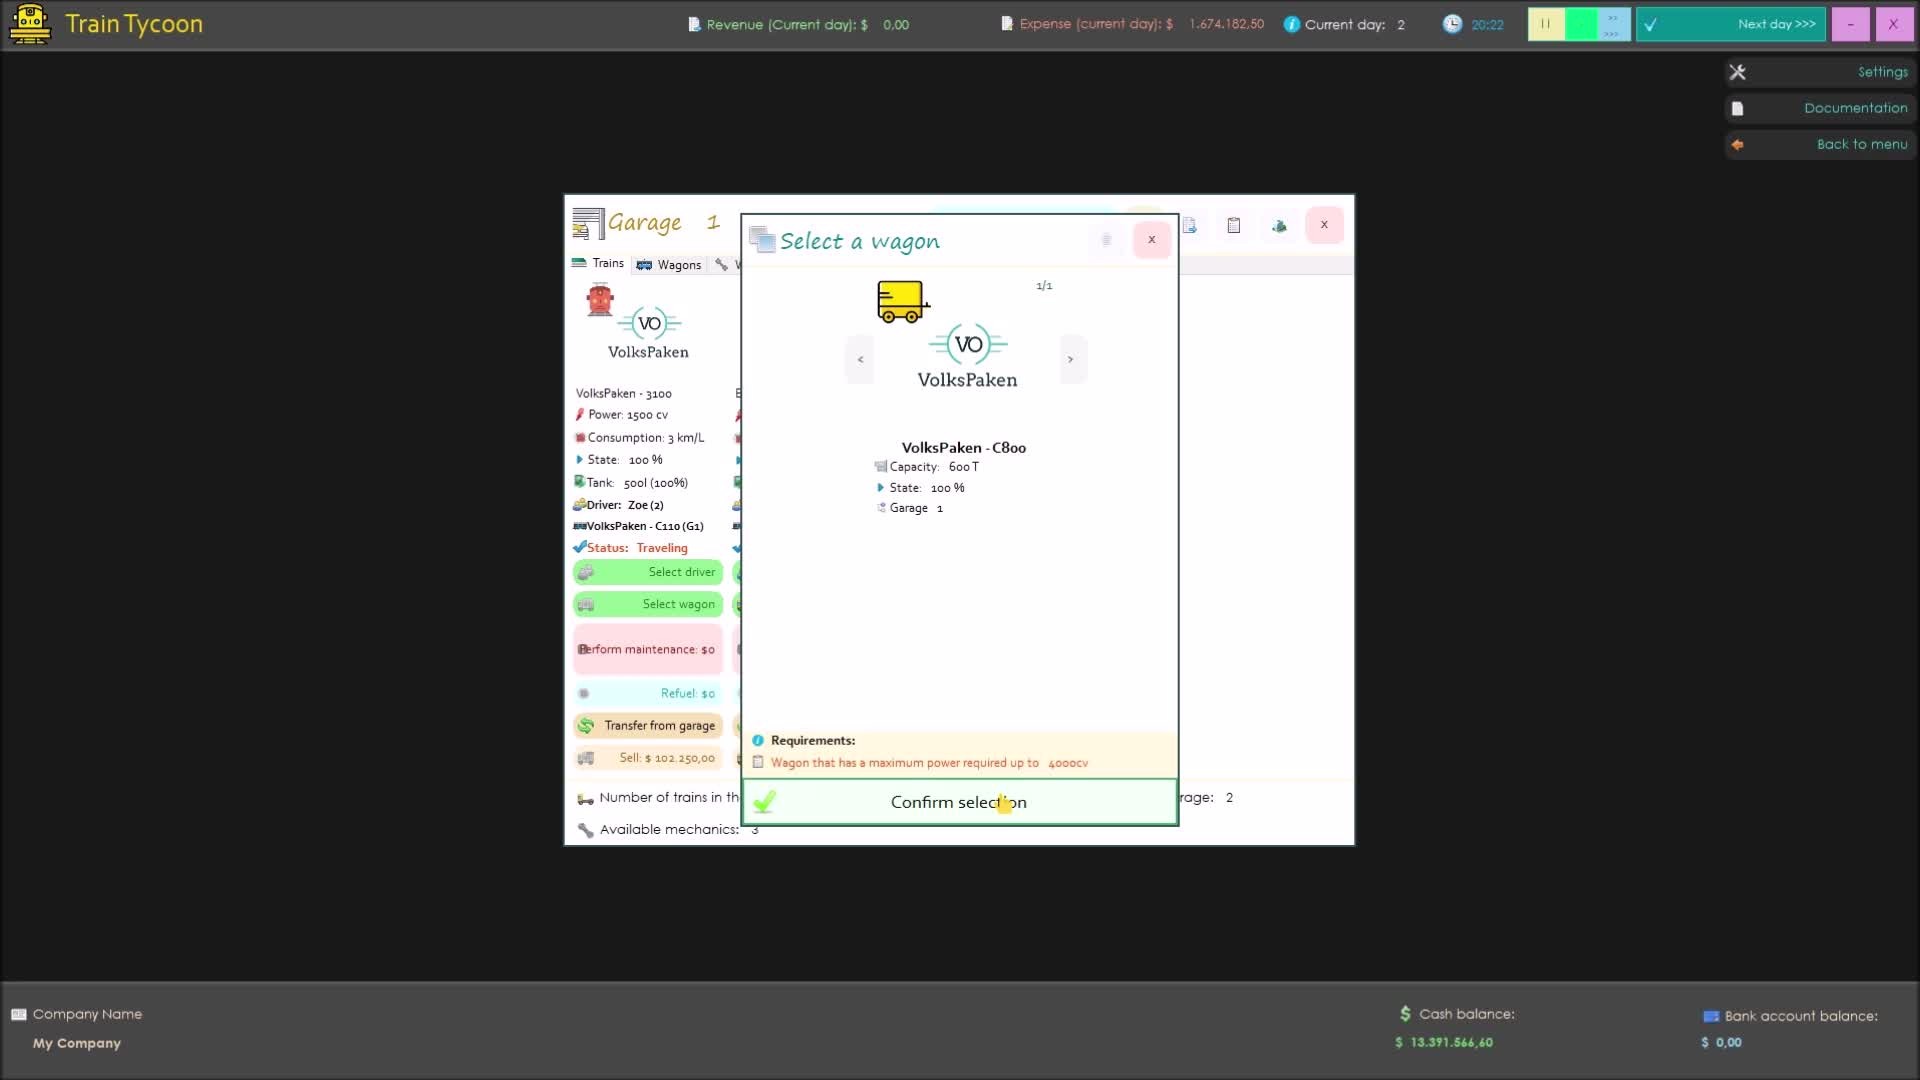This screenshot has height=1080, width=1920.
Task: Advance to Next day
Action: point(1731,24)
